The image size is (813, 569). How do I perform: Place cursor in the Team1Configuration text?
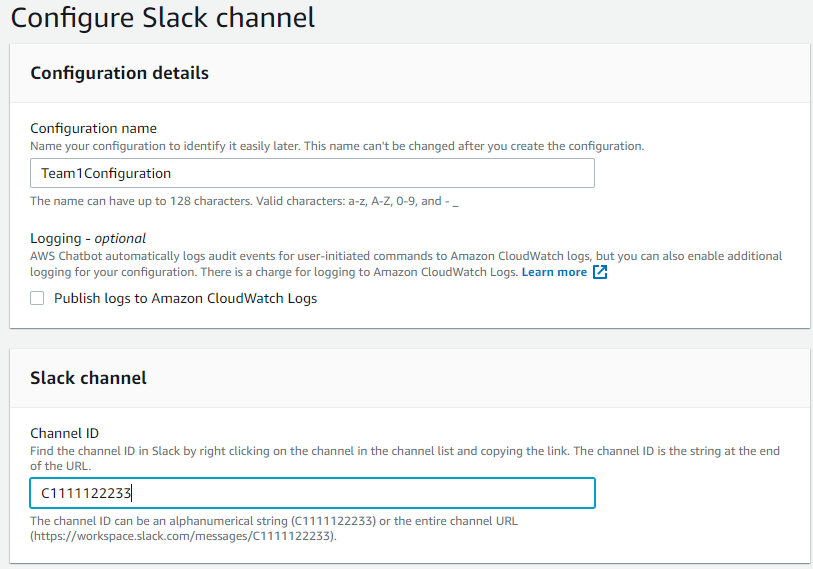(105, 173)
